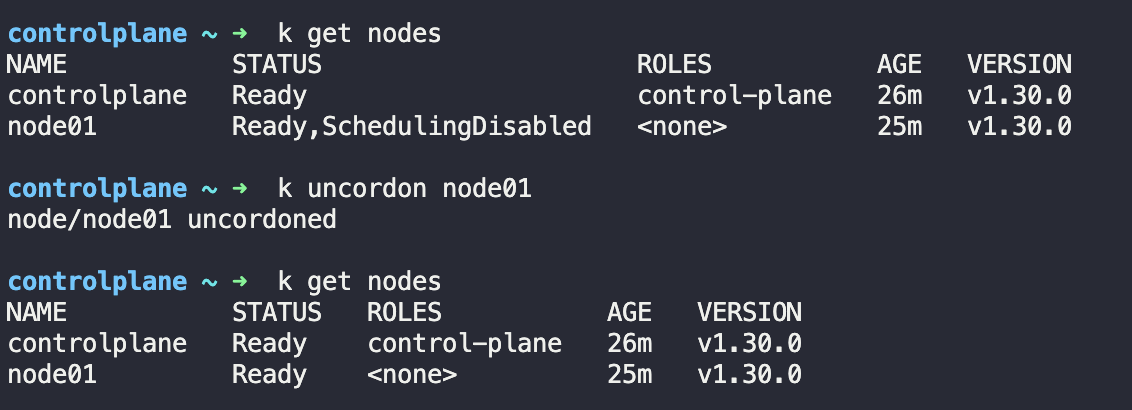Screen dimensions: 1132x410
Task: Click the ROLES header in first table
Action: coord(674,65)
